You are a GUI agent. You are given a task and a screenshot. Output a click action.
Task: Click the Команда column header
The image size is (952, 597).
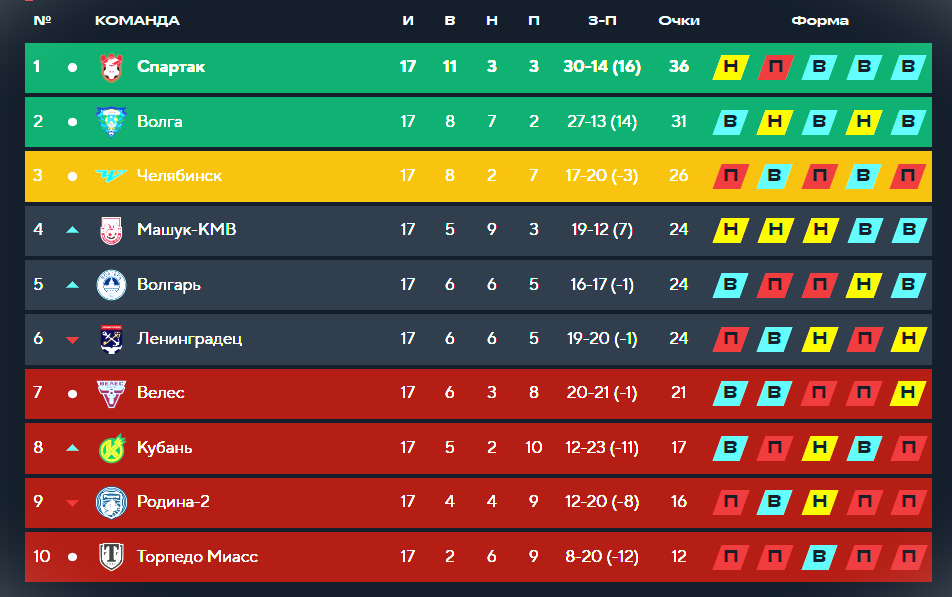coord(137,20)
